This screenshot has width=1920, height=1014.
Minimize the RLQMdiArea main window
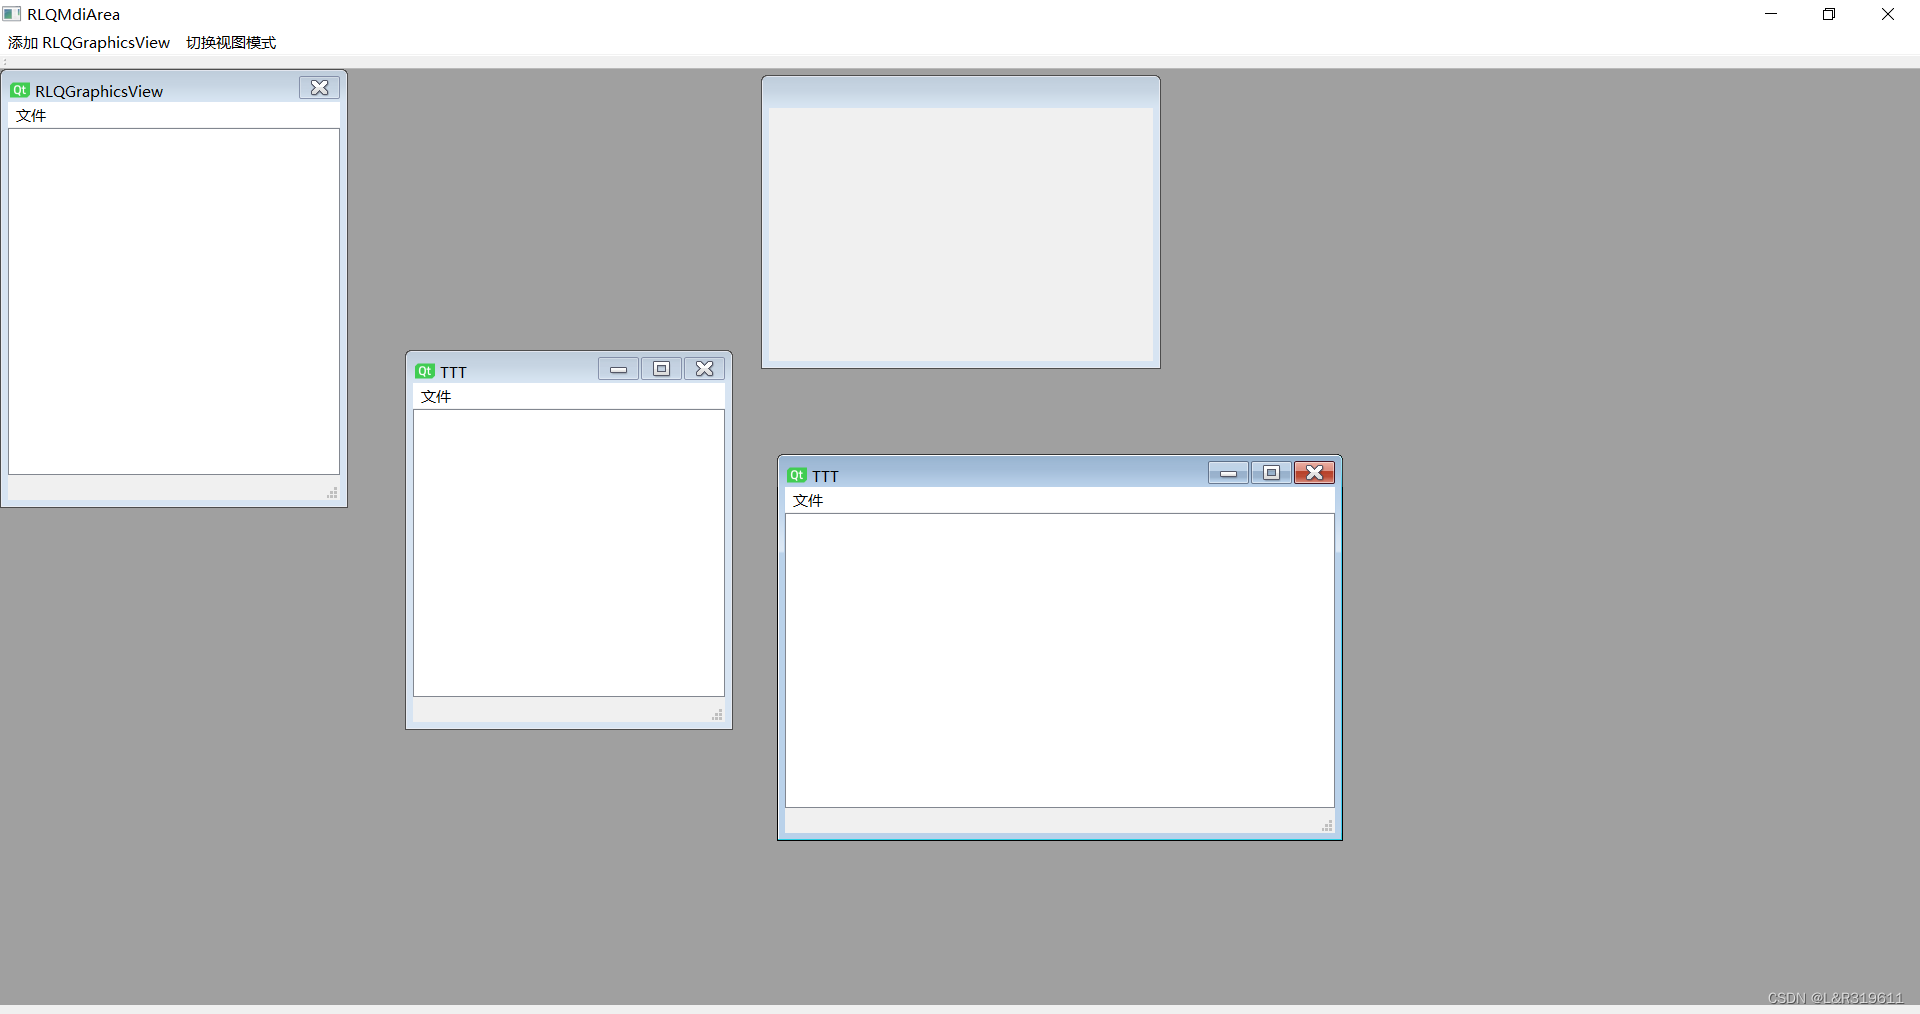1771,14
